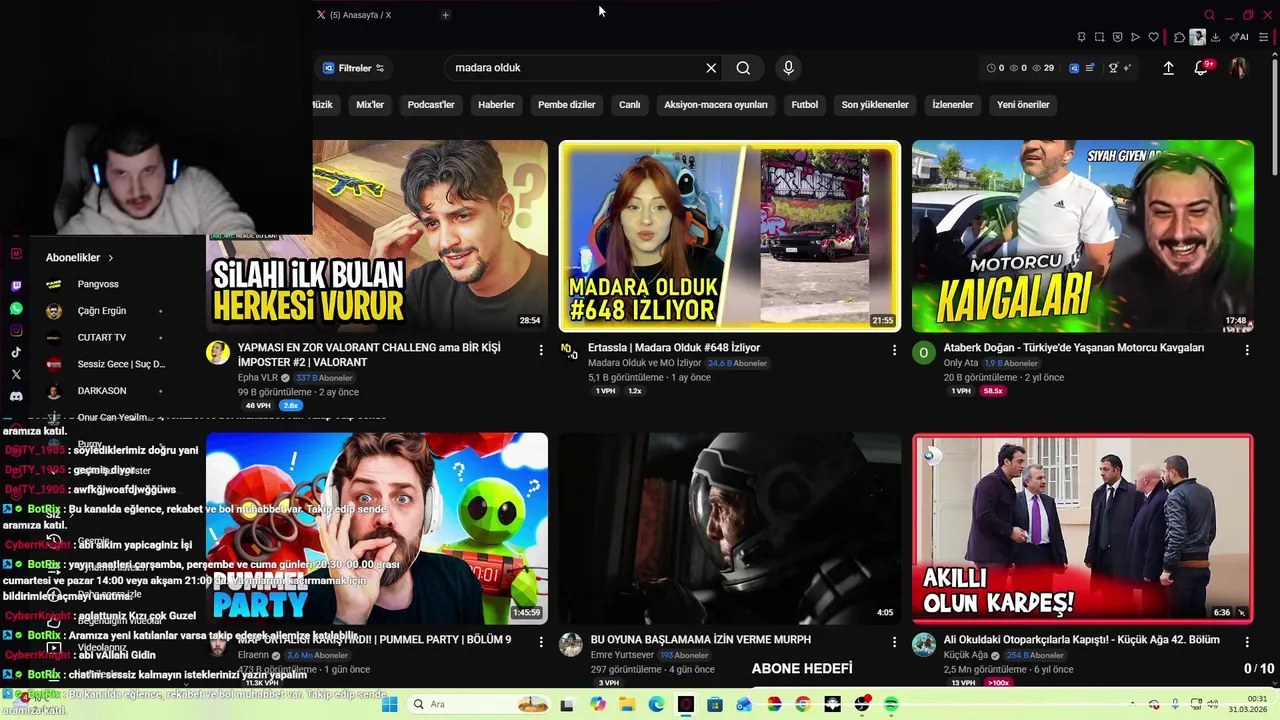This screenshot has width=1280, height=720.
Task: Select the İzlenenler filter chip
Action: coord(952,105)
